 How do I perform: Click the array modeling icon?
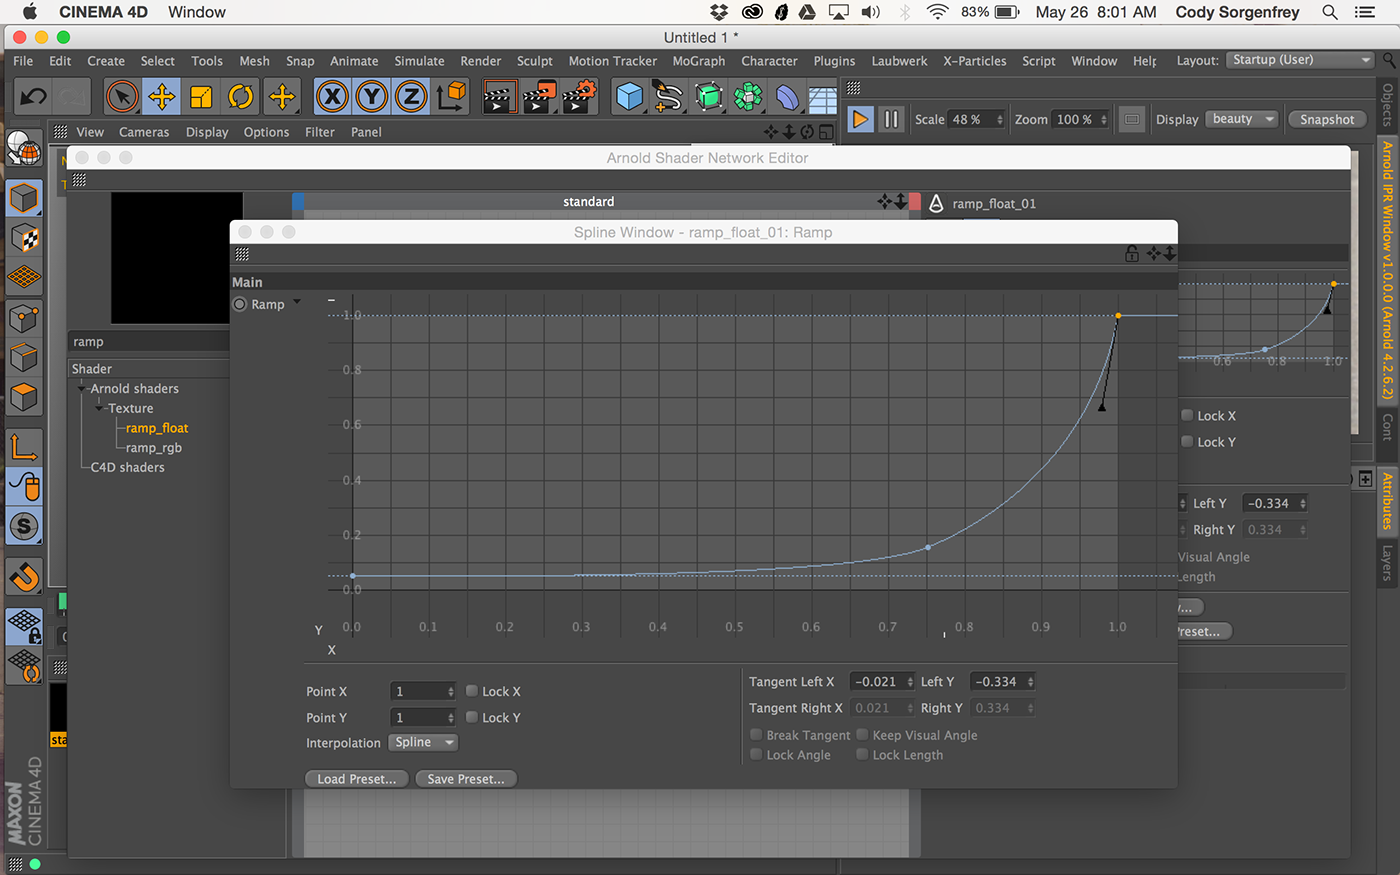(748, 97)
